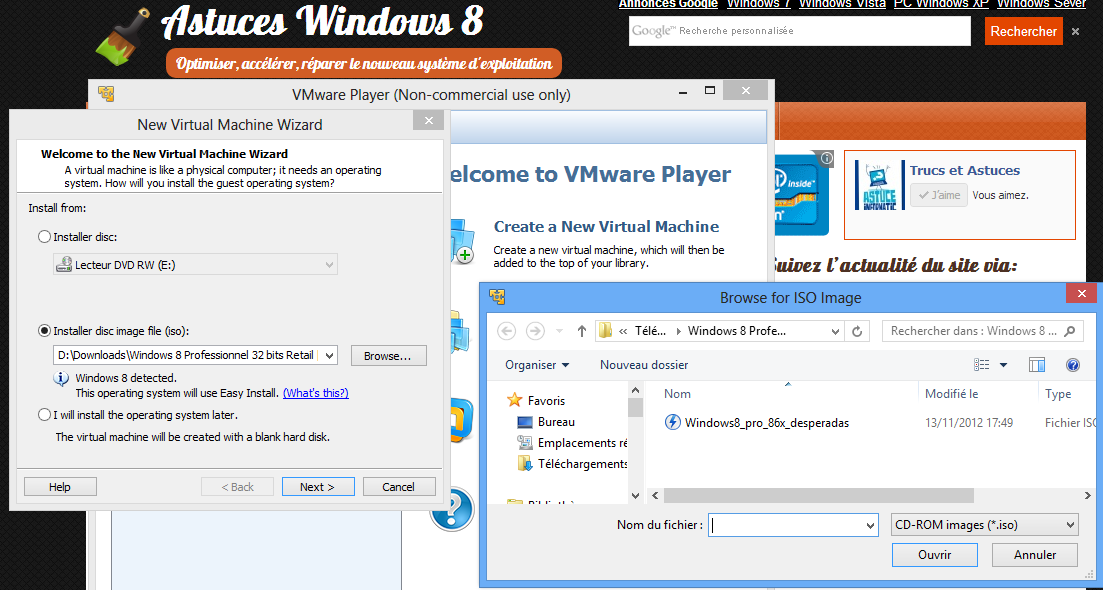Refresh the folder listing

coord(857,331)
